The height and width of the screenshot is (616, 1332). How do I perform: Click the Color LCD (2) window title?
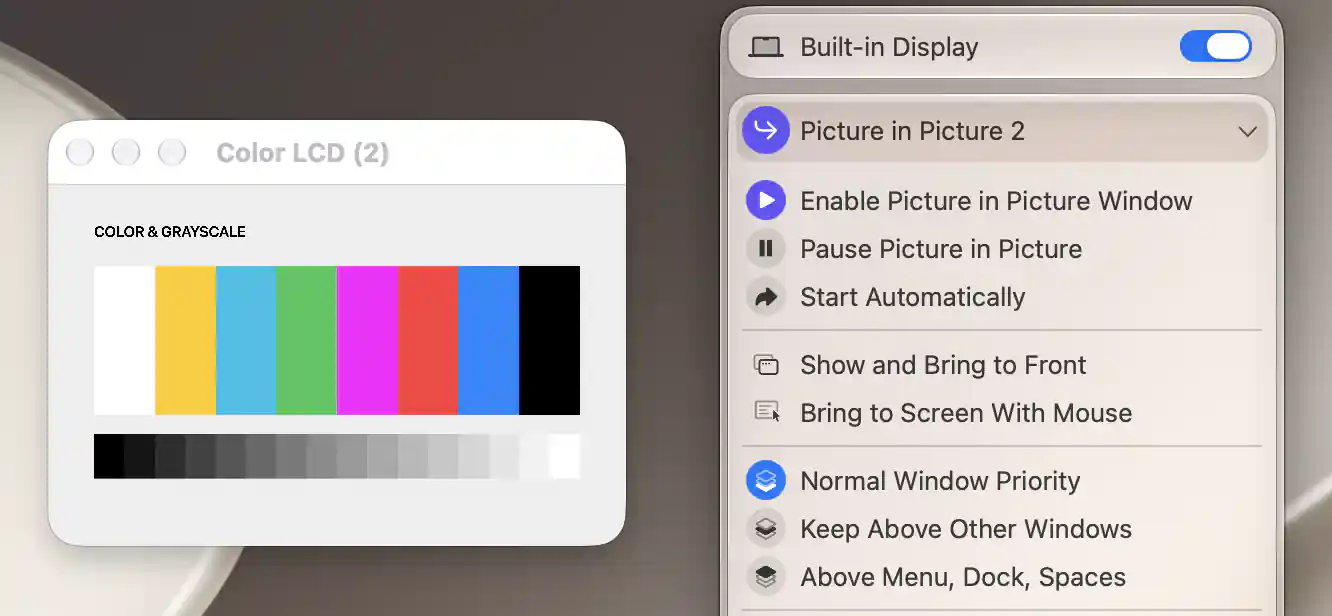coord(303,153)
